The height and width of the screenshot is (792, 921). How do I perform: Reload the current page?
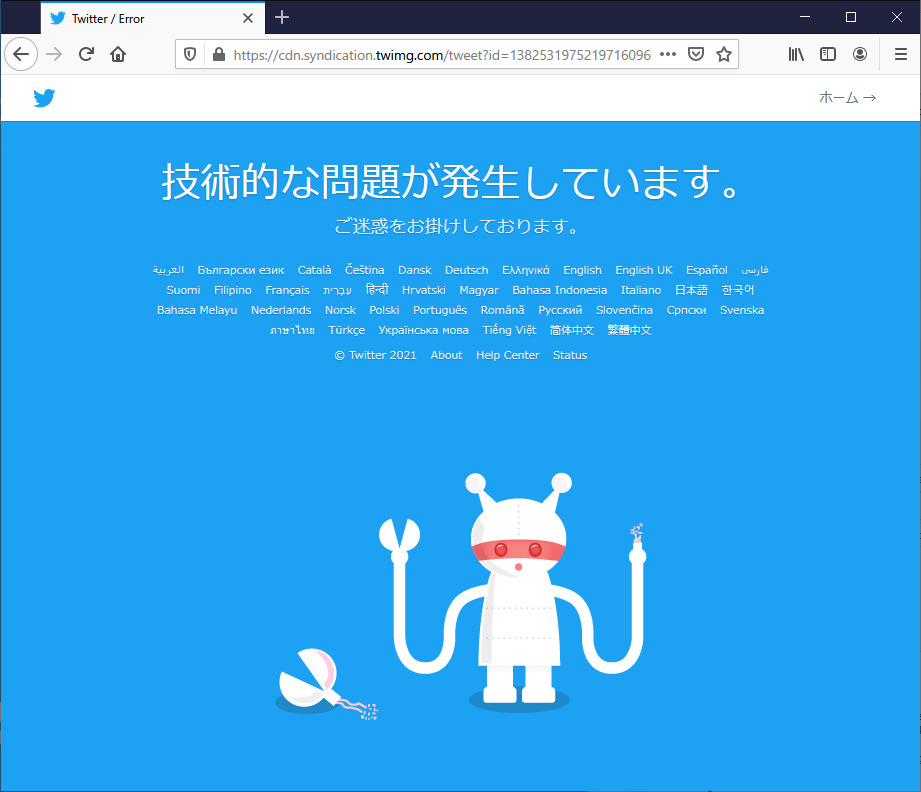tap(86, 55)
